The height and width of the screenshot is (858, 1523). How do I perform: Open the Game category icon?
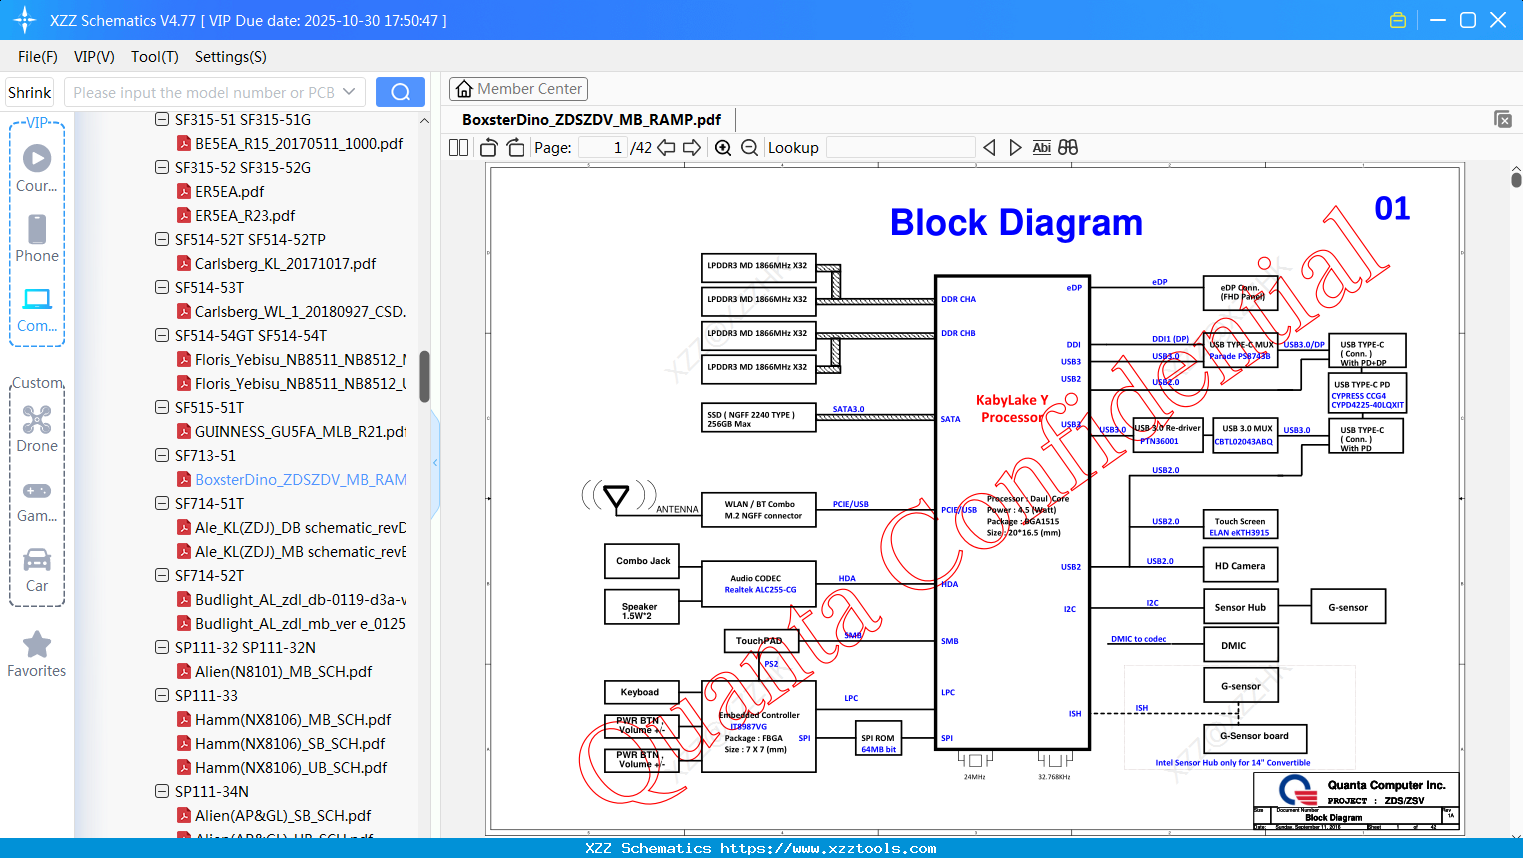click(37, 500)
